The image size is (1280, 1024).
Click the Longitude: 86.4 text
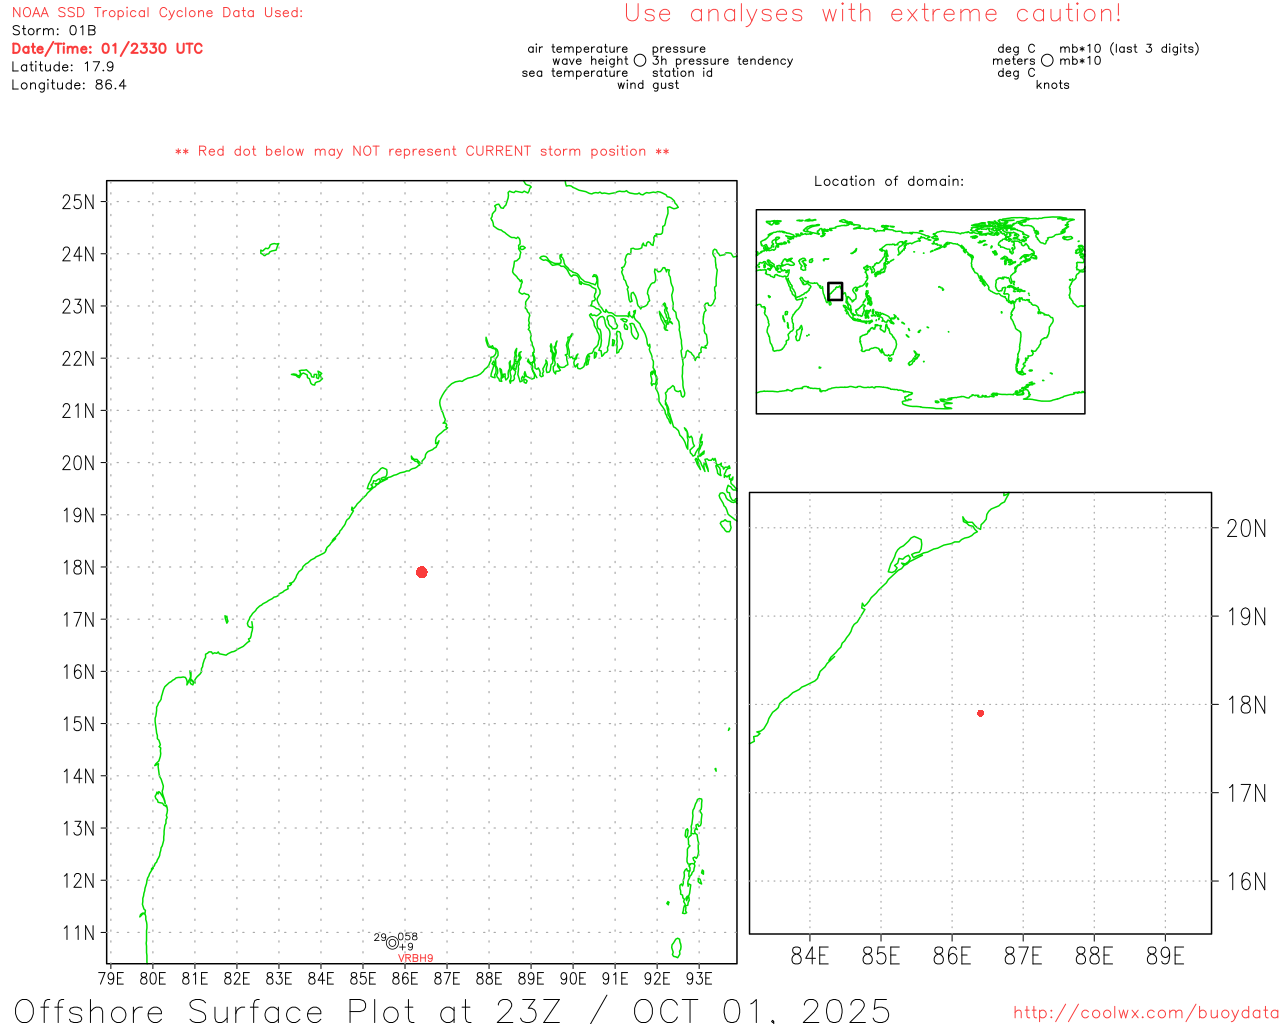[69, 85]
